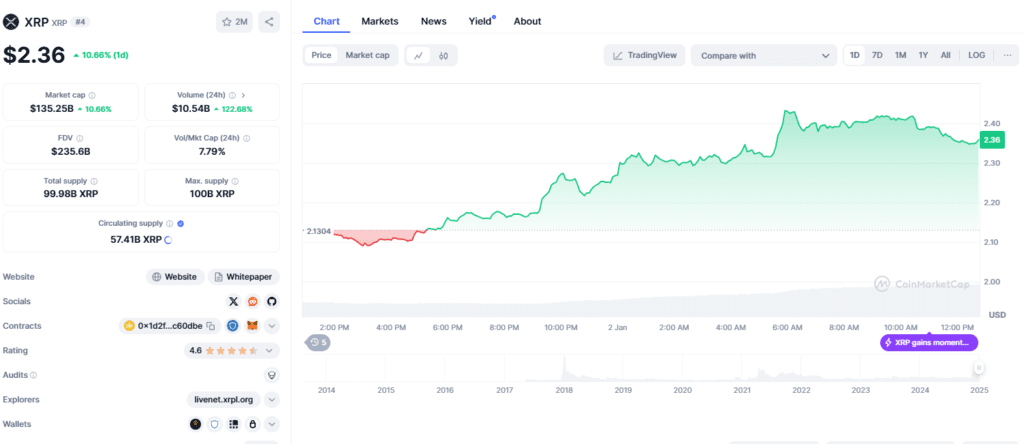1024x444 pixels.
Task: Open the XRP Whitepaper link
Action: pyautogui.click(x=244, y=277)
